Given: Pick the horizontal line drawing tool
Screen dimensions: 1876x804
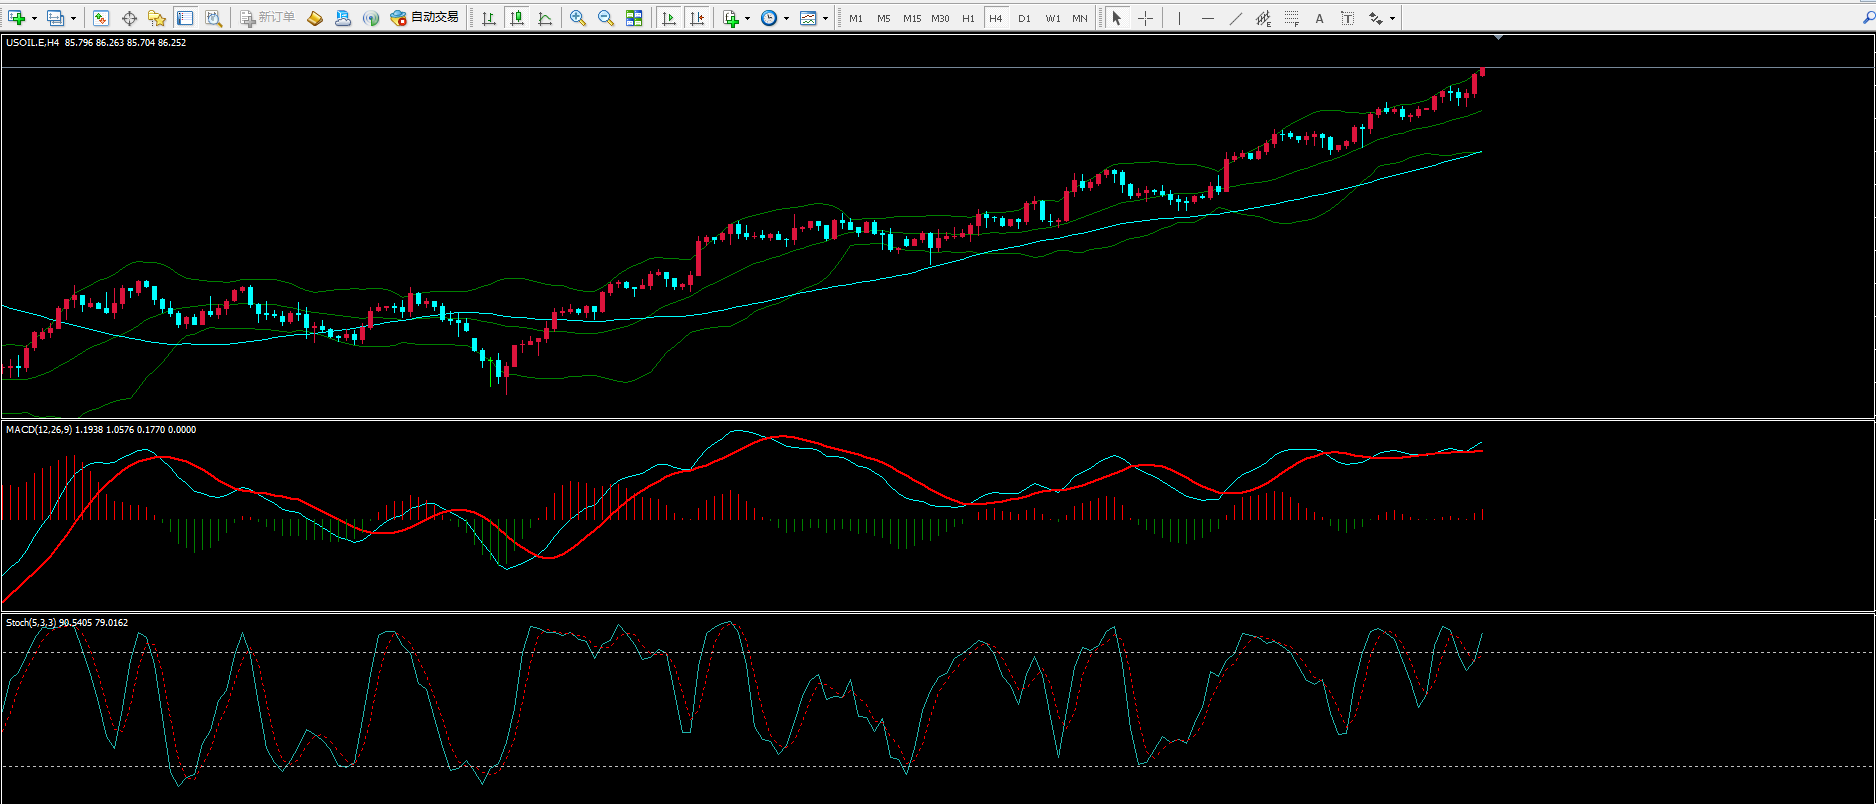Looking at the screenshot, I should pos(1208,18).
